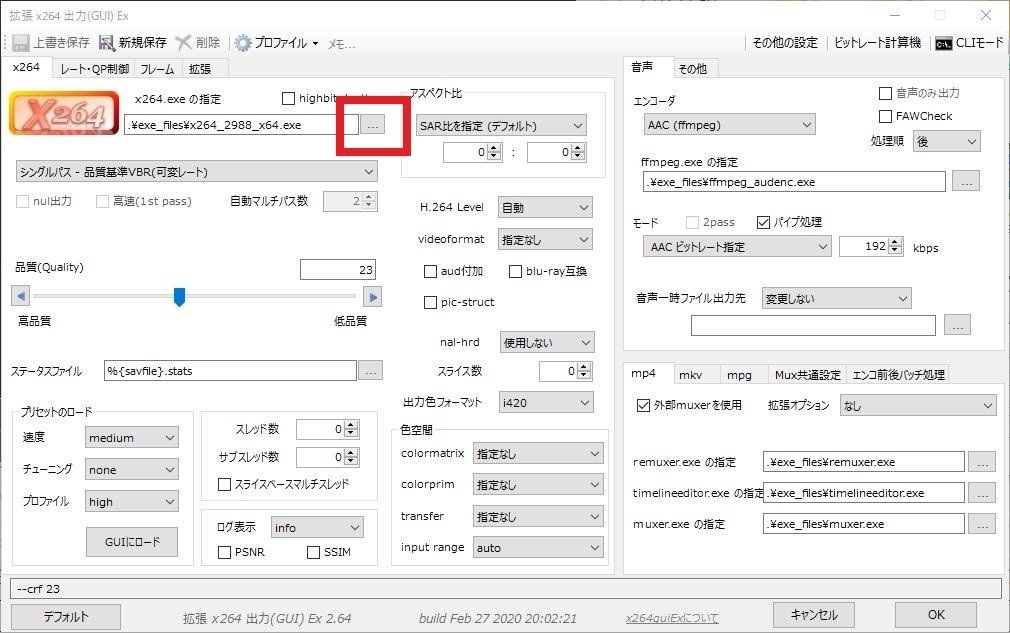The height and width of the screenshot is (633, 1010).
Task: Click inside the ステータスファイル filename field
Action: 230,370
